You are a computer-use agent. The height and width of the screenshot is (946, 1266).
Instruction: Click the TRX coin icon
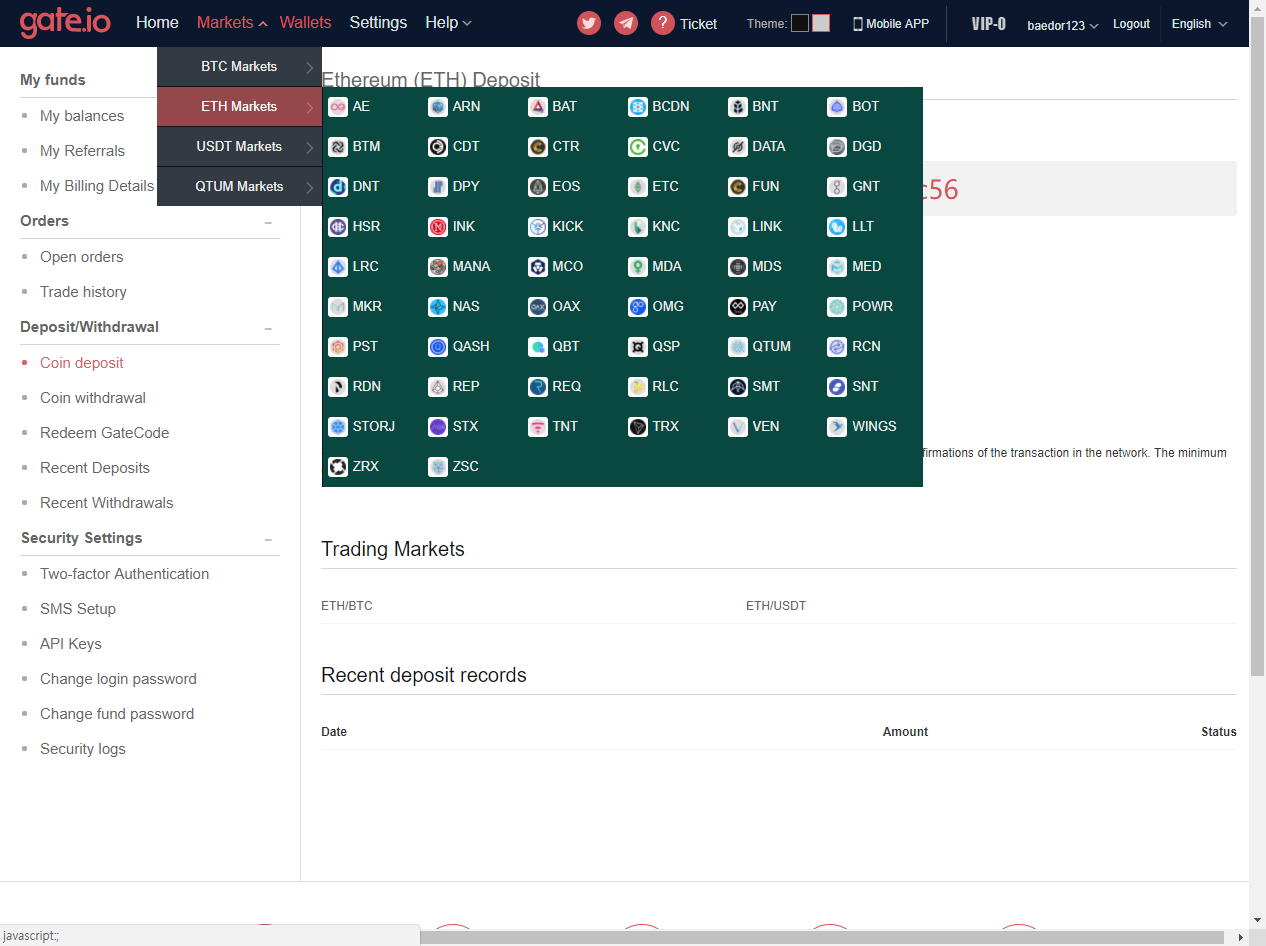[x=638, y=427]
